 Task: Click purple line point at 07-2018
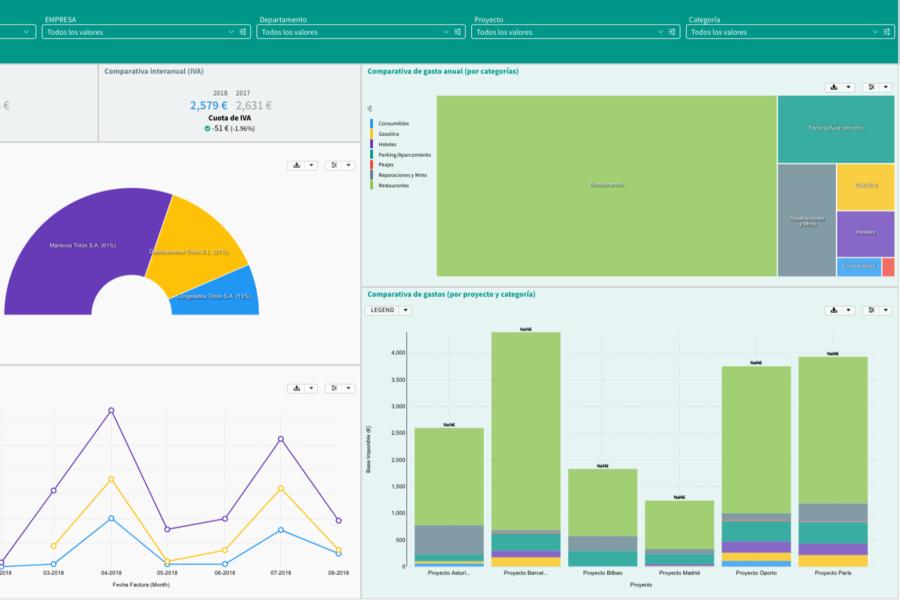[281, 439]
